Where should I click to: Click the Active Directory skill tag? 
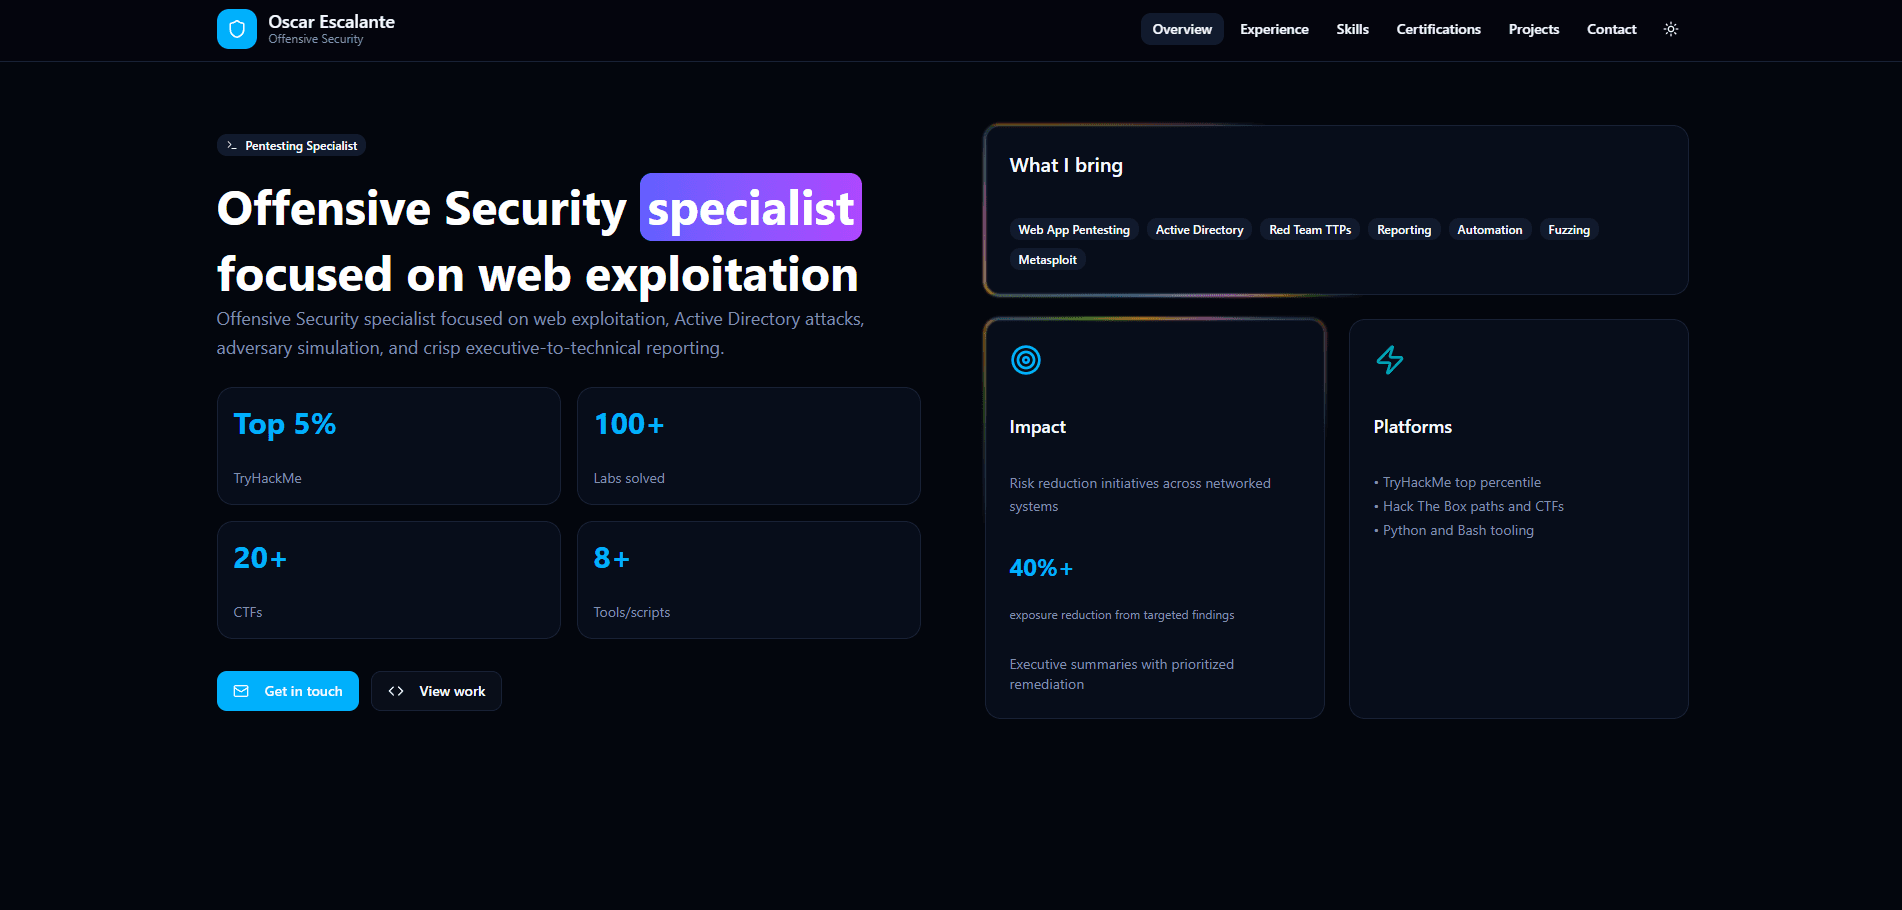1199,230
